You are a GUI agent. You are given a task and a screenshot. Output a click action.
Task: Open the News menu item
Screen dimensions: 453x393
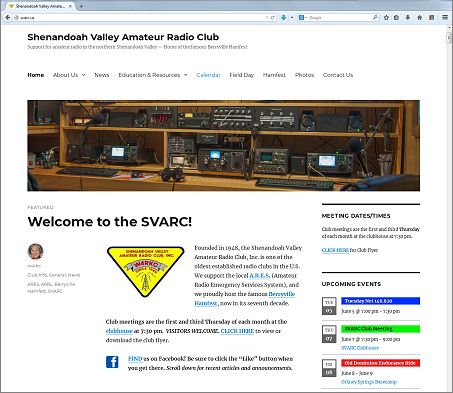point(102,75)
